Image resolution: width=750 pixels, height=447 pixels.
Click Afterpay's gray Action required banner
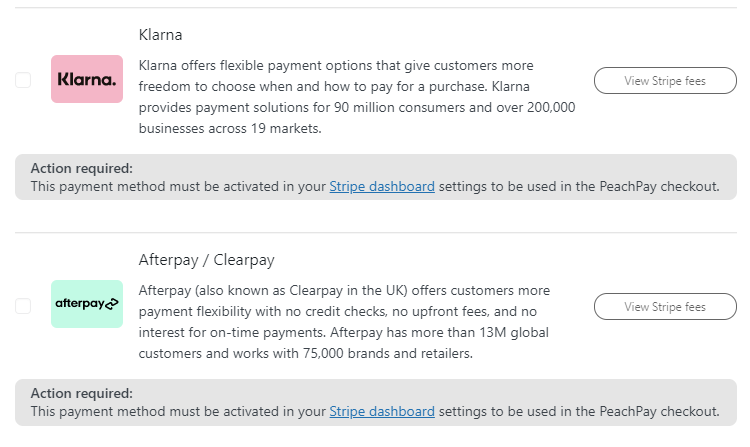(376, 403)
